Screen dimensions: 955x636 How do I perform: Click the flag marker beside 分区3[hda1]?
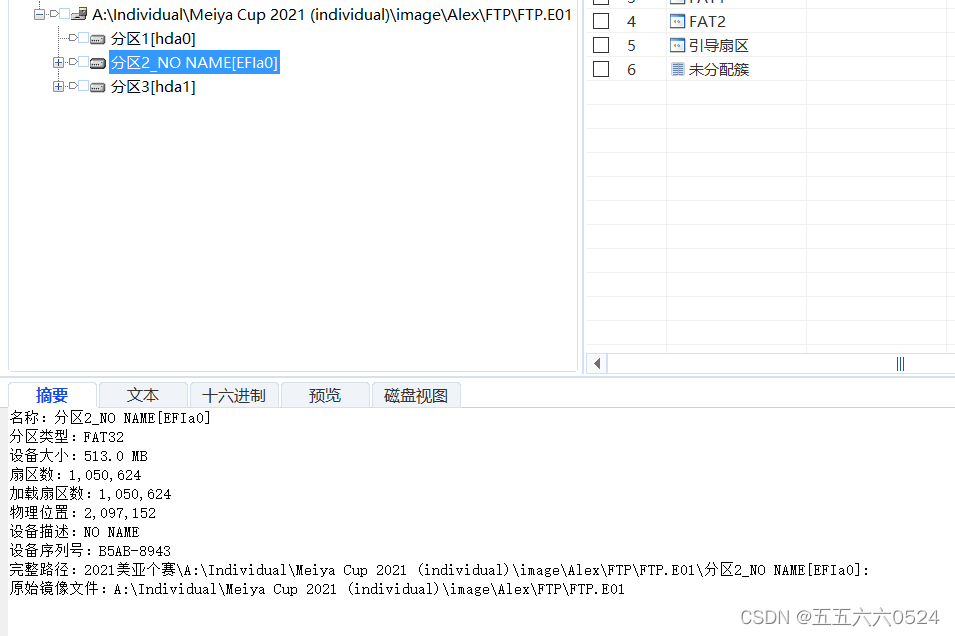(73, 86)
